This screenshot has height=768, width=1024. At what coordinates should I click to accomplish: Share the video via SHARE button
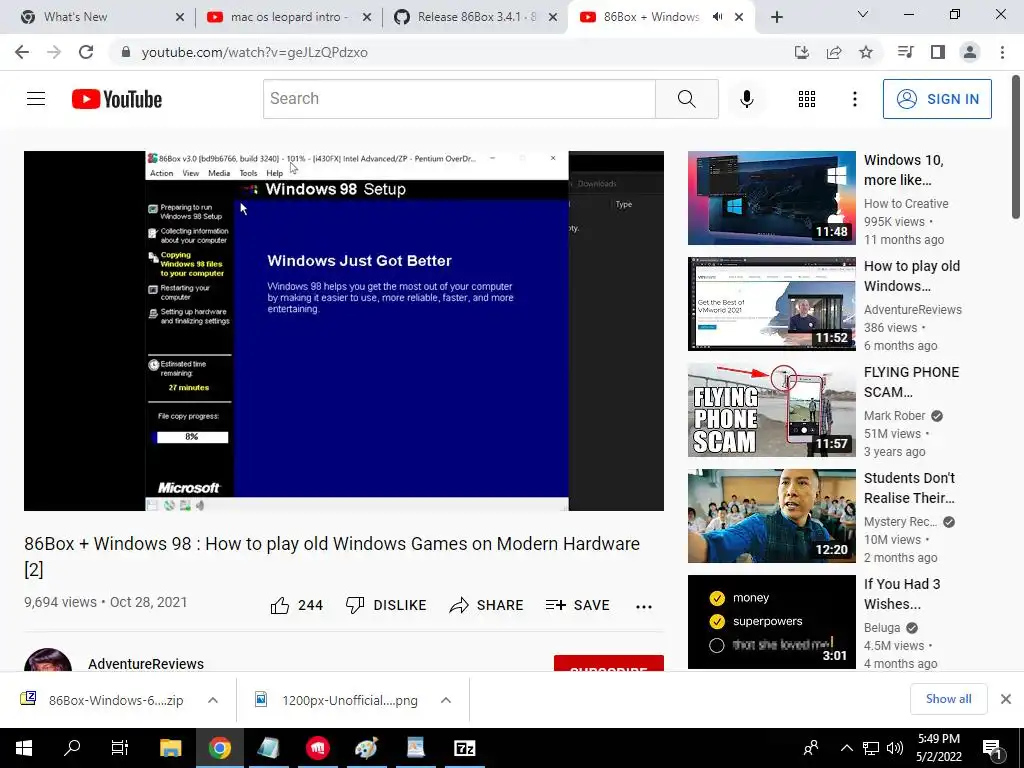(487, 605)
